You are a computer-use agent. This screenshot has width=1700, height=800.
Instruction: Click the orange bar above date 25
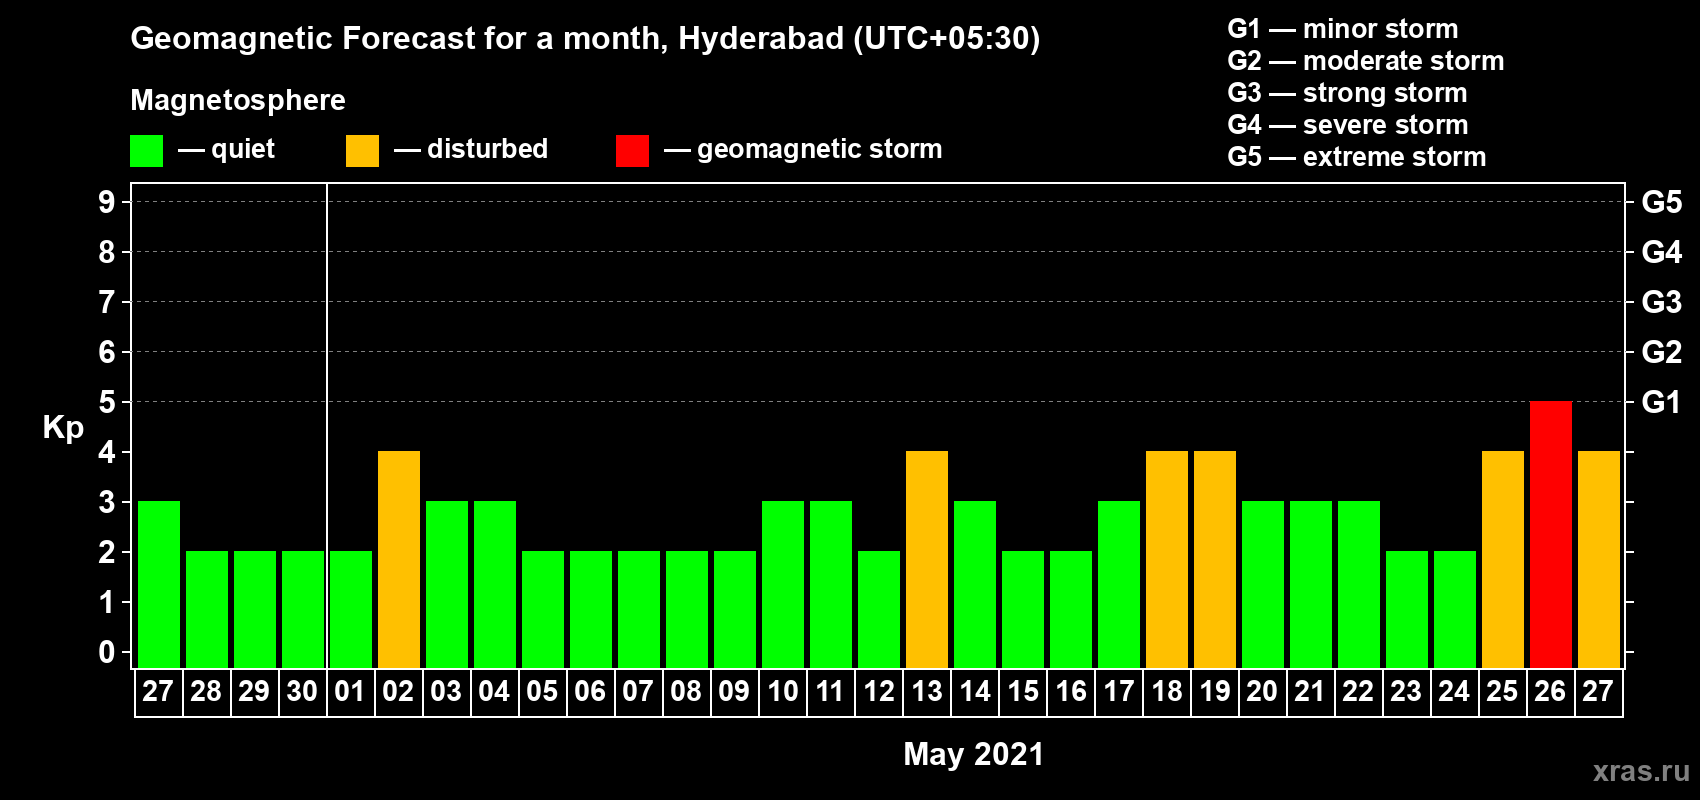coord(1503,559)
